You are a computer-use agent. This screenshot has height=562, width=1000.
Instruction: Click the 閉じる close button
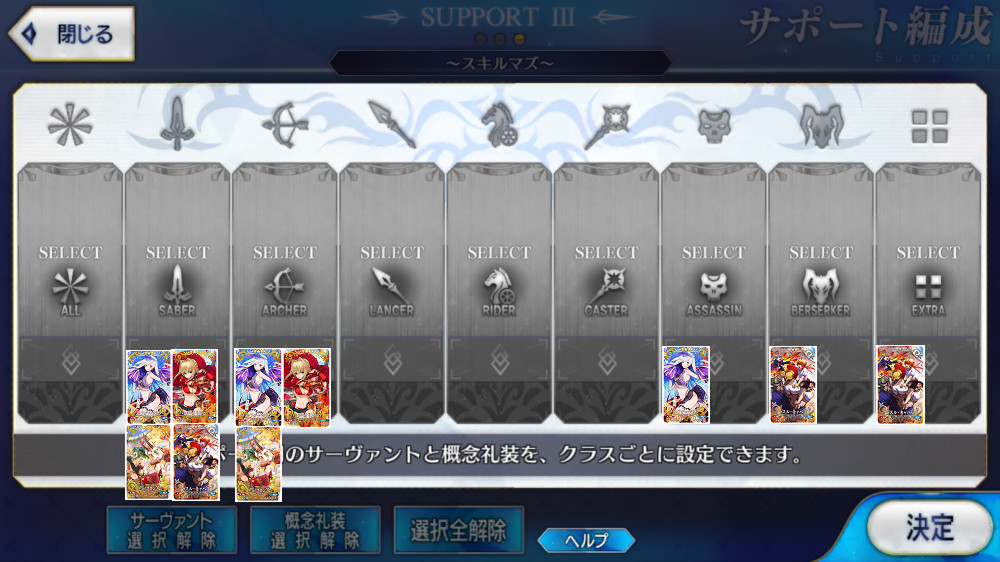pyautogui.click(x=71, y=34)
